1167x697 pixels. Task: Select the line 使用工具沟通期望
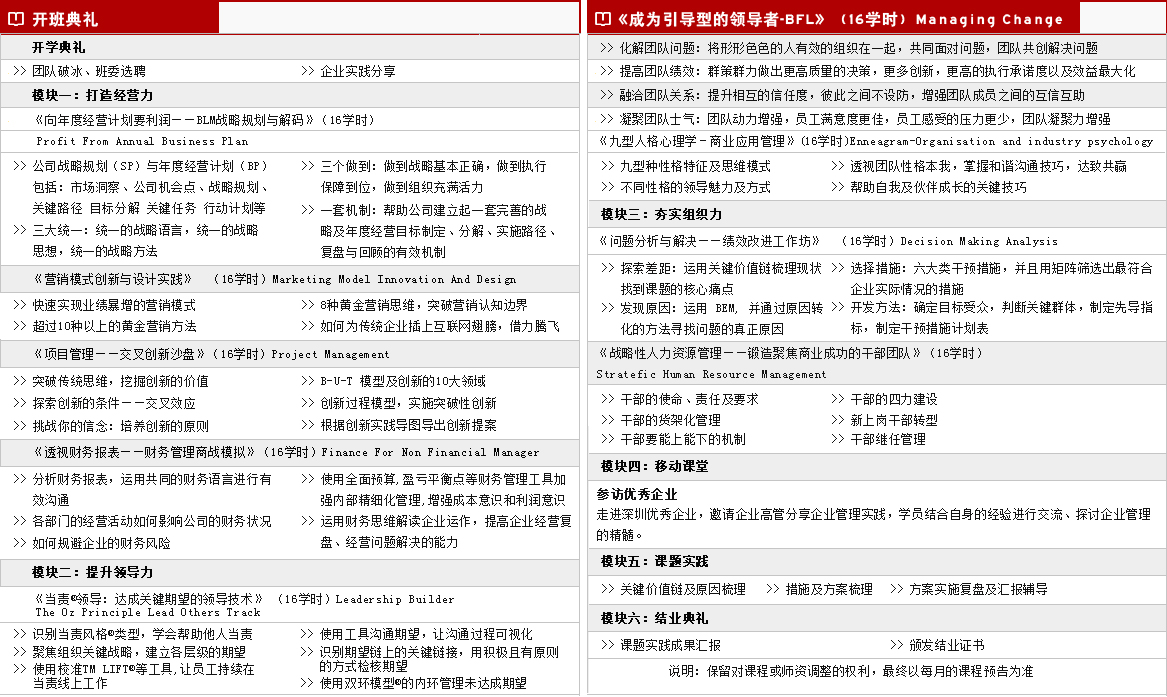pos(426,634)
